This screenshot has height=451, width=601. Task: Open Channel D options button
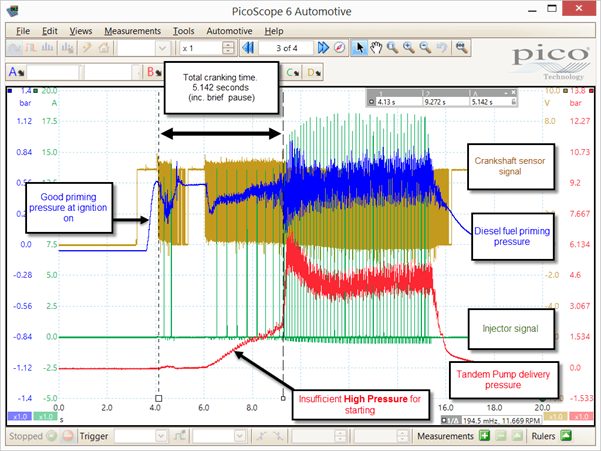(x=314, y=72)
